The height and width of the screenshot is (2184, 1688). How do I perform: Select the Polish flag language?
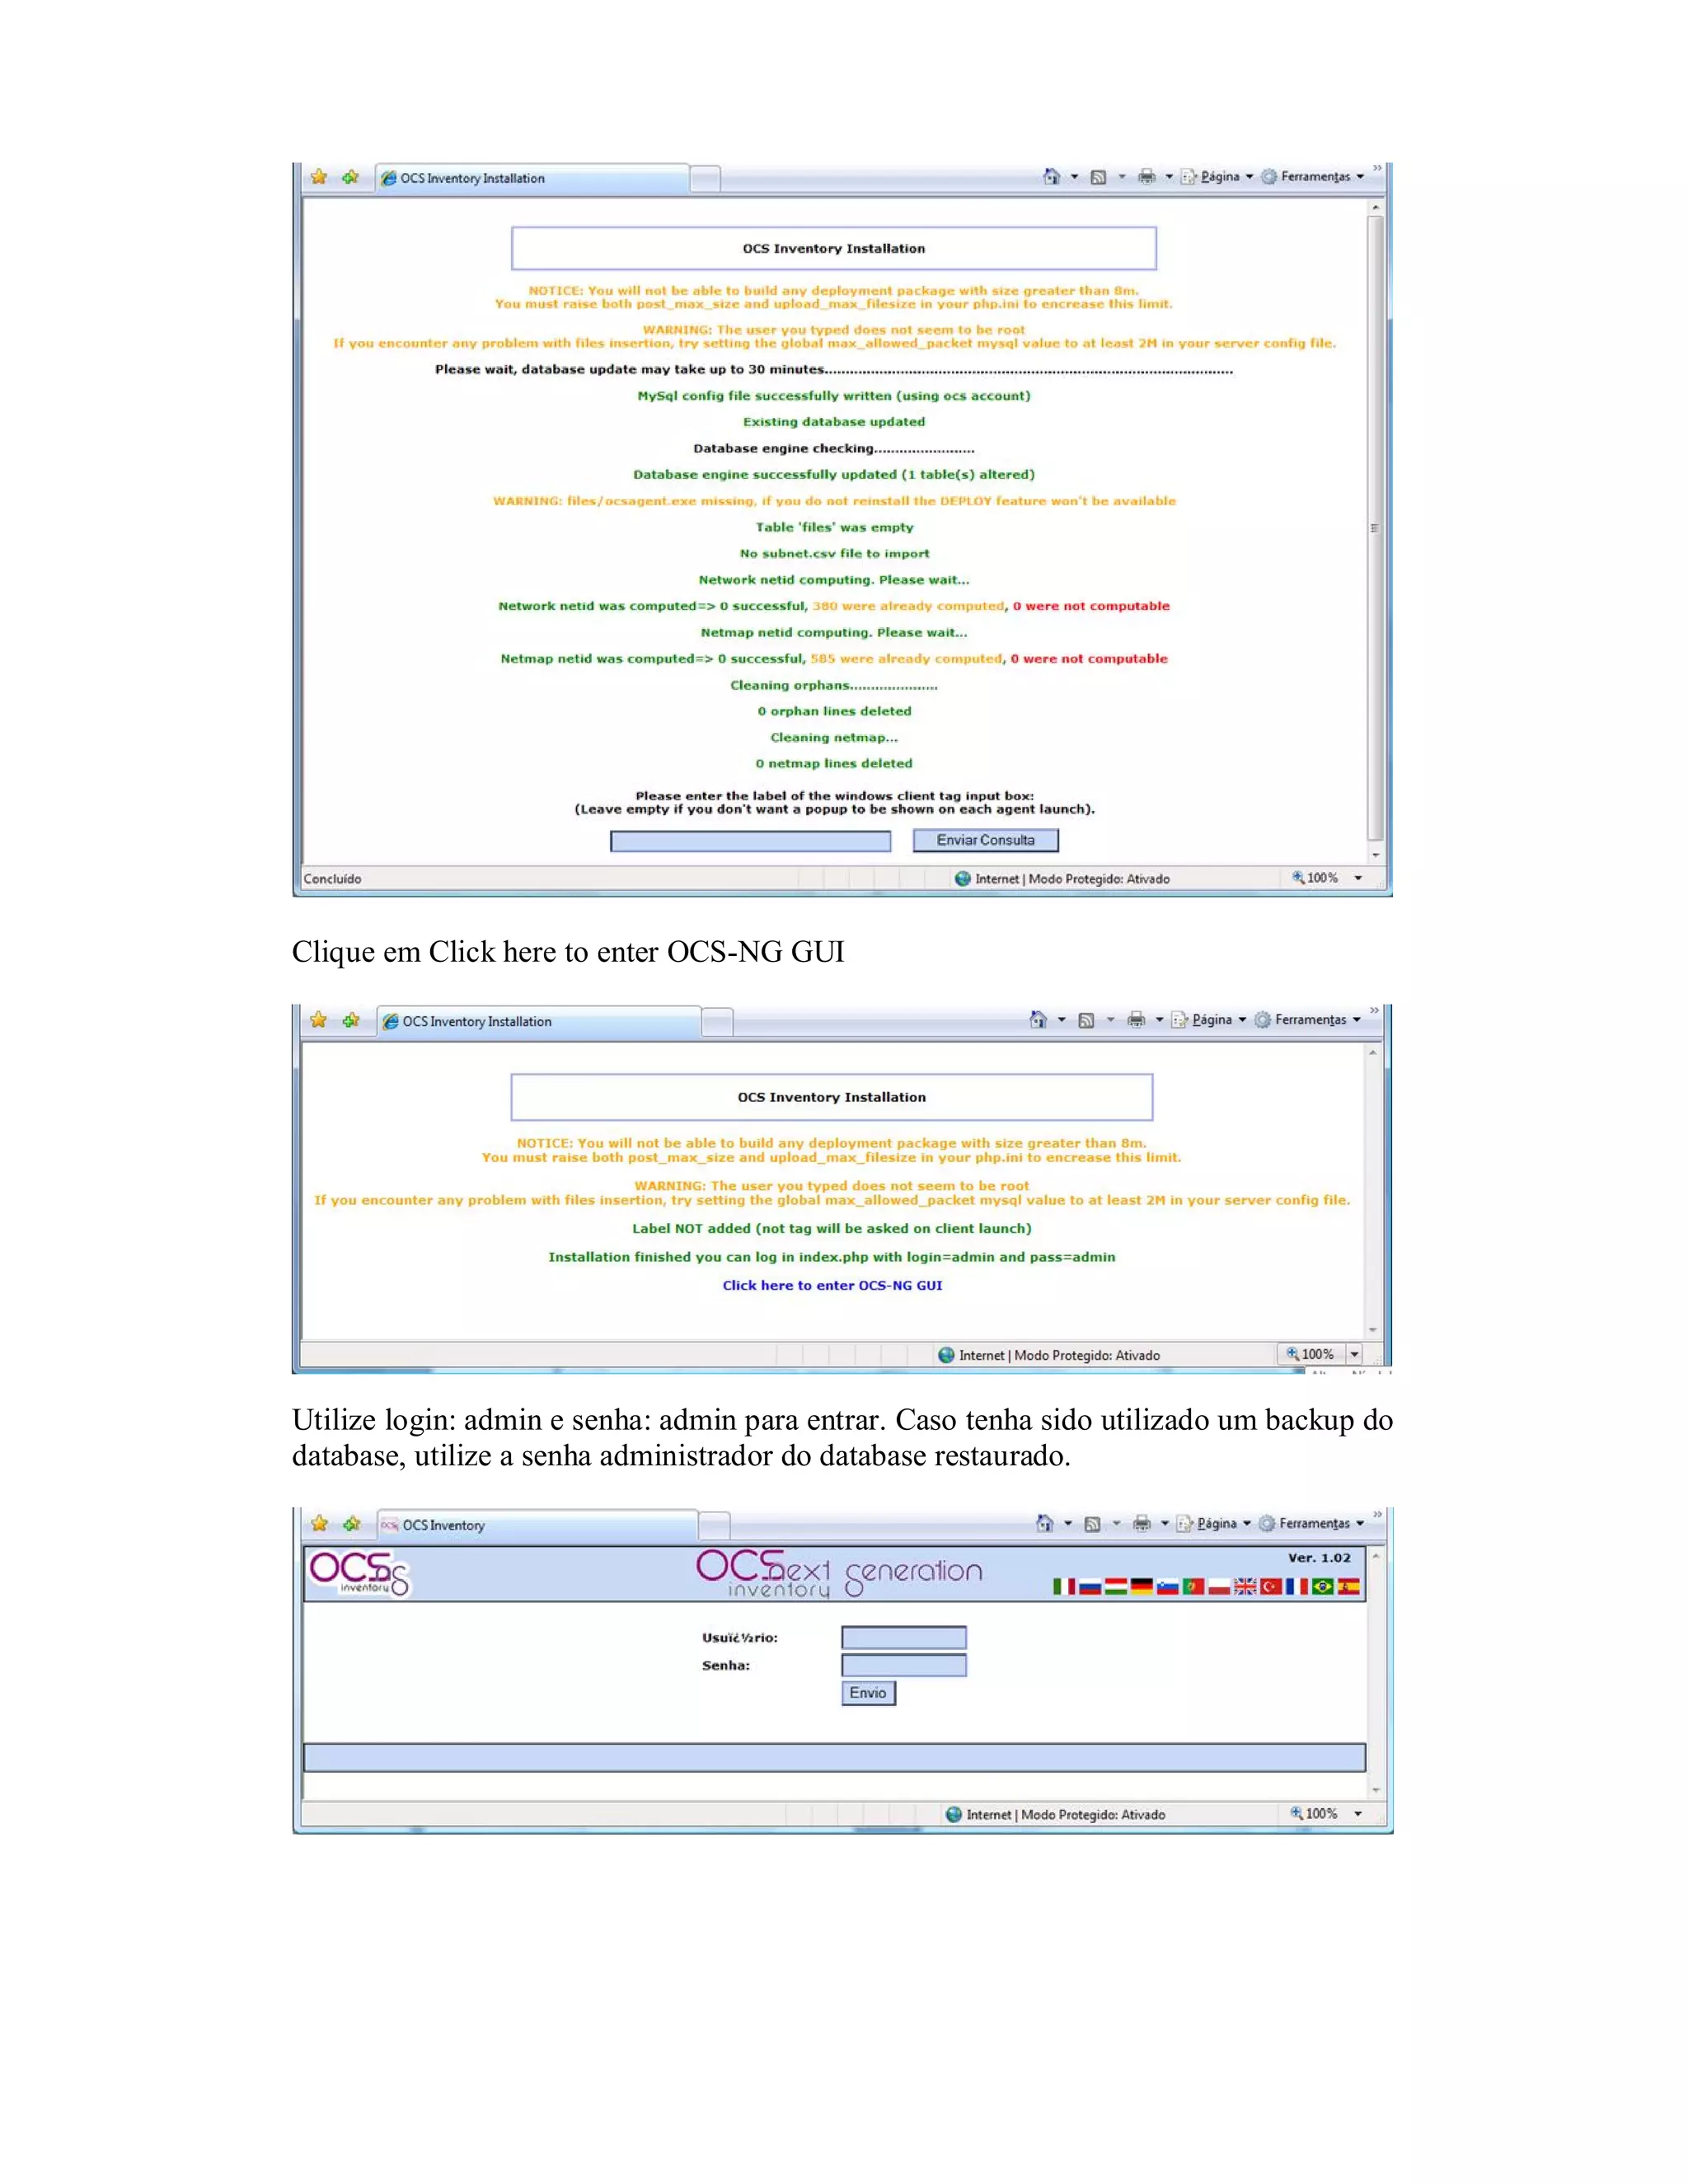coord(1219,1586)
